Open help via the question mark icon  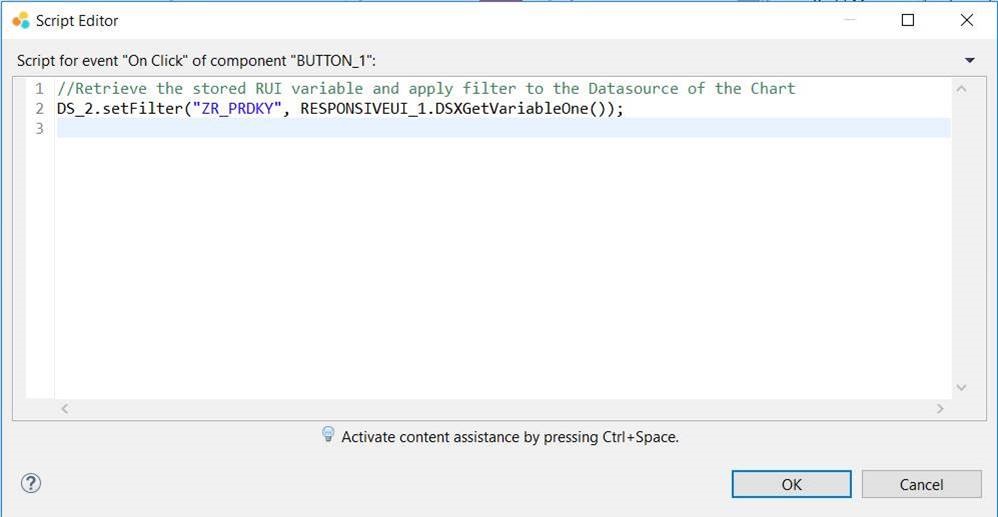pyautogui.click(x=30, y=484)
